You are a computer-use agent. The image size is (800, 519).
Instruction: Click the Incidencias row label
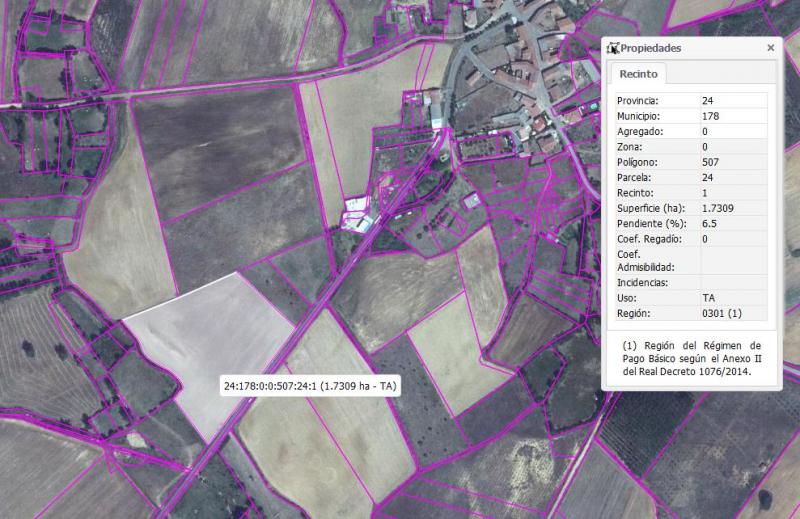pos(643,283)
